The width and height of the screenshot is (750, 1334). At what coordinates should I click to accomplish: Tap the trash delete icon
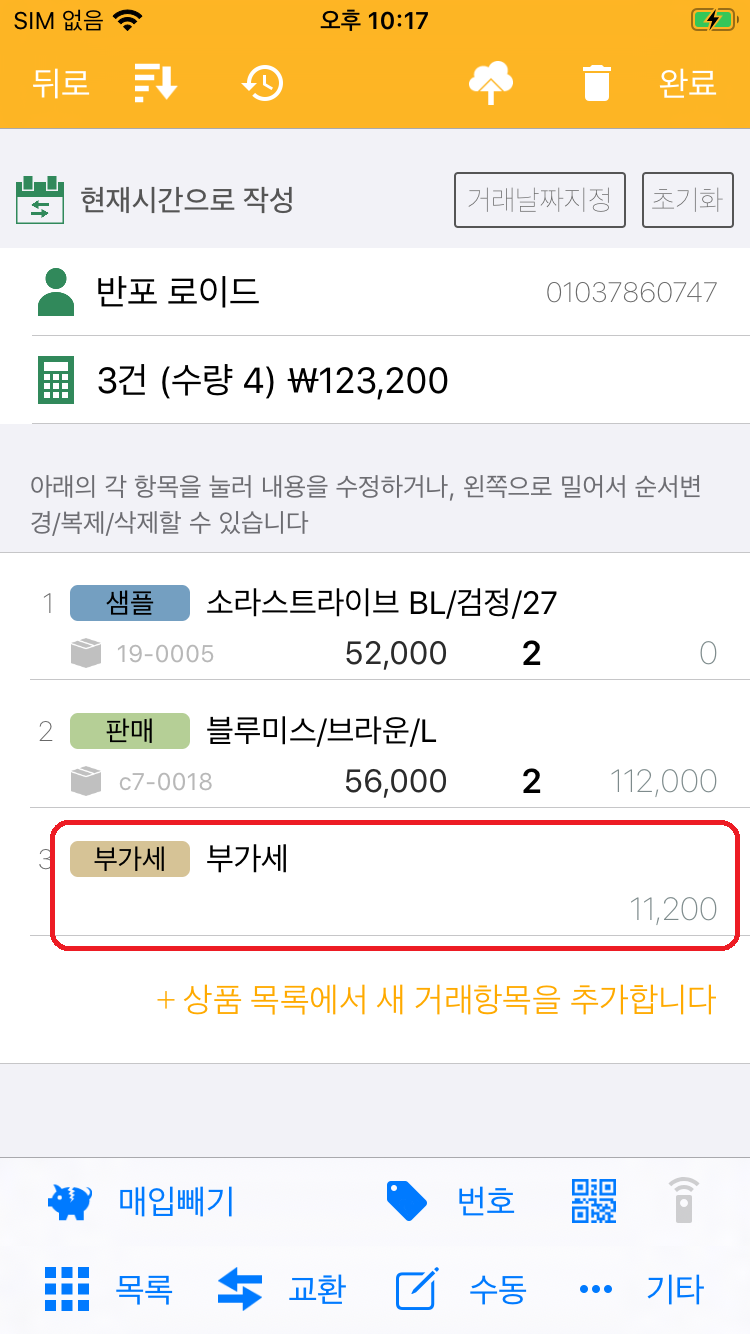(x=597, y=83)
